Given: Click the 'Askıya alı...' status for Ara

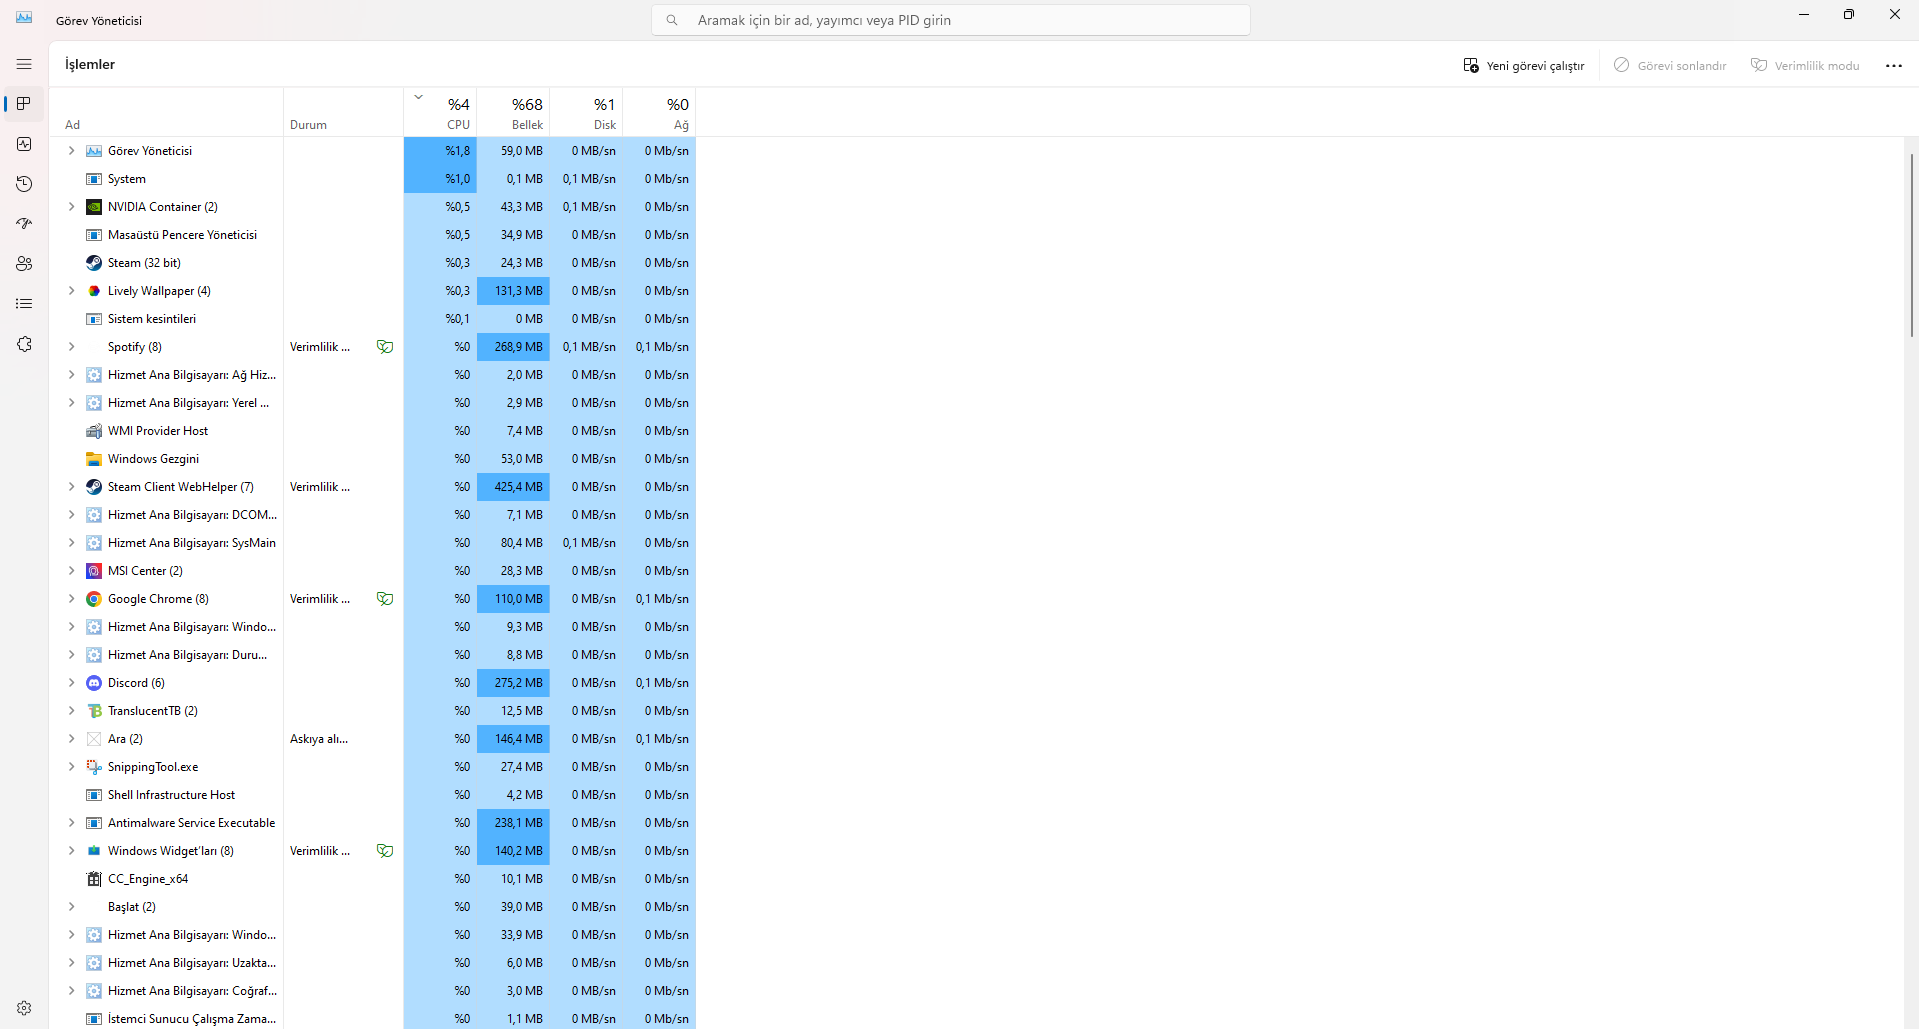Looking at the screenshot, I should point(319,739).
